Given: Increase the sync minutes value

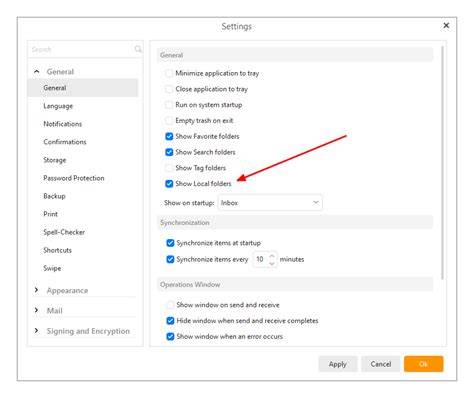Looking at the screenshot, I should [272, 256].
